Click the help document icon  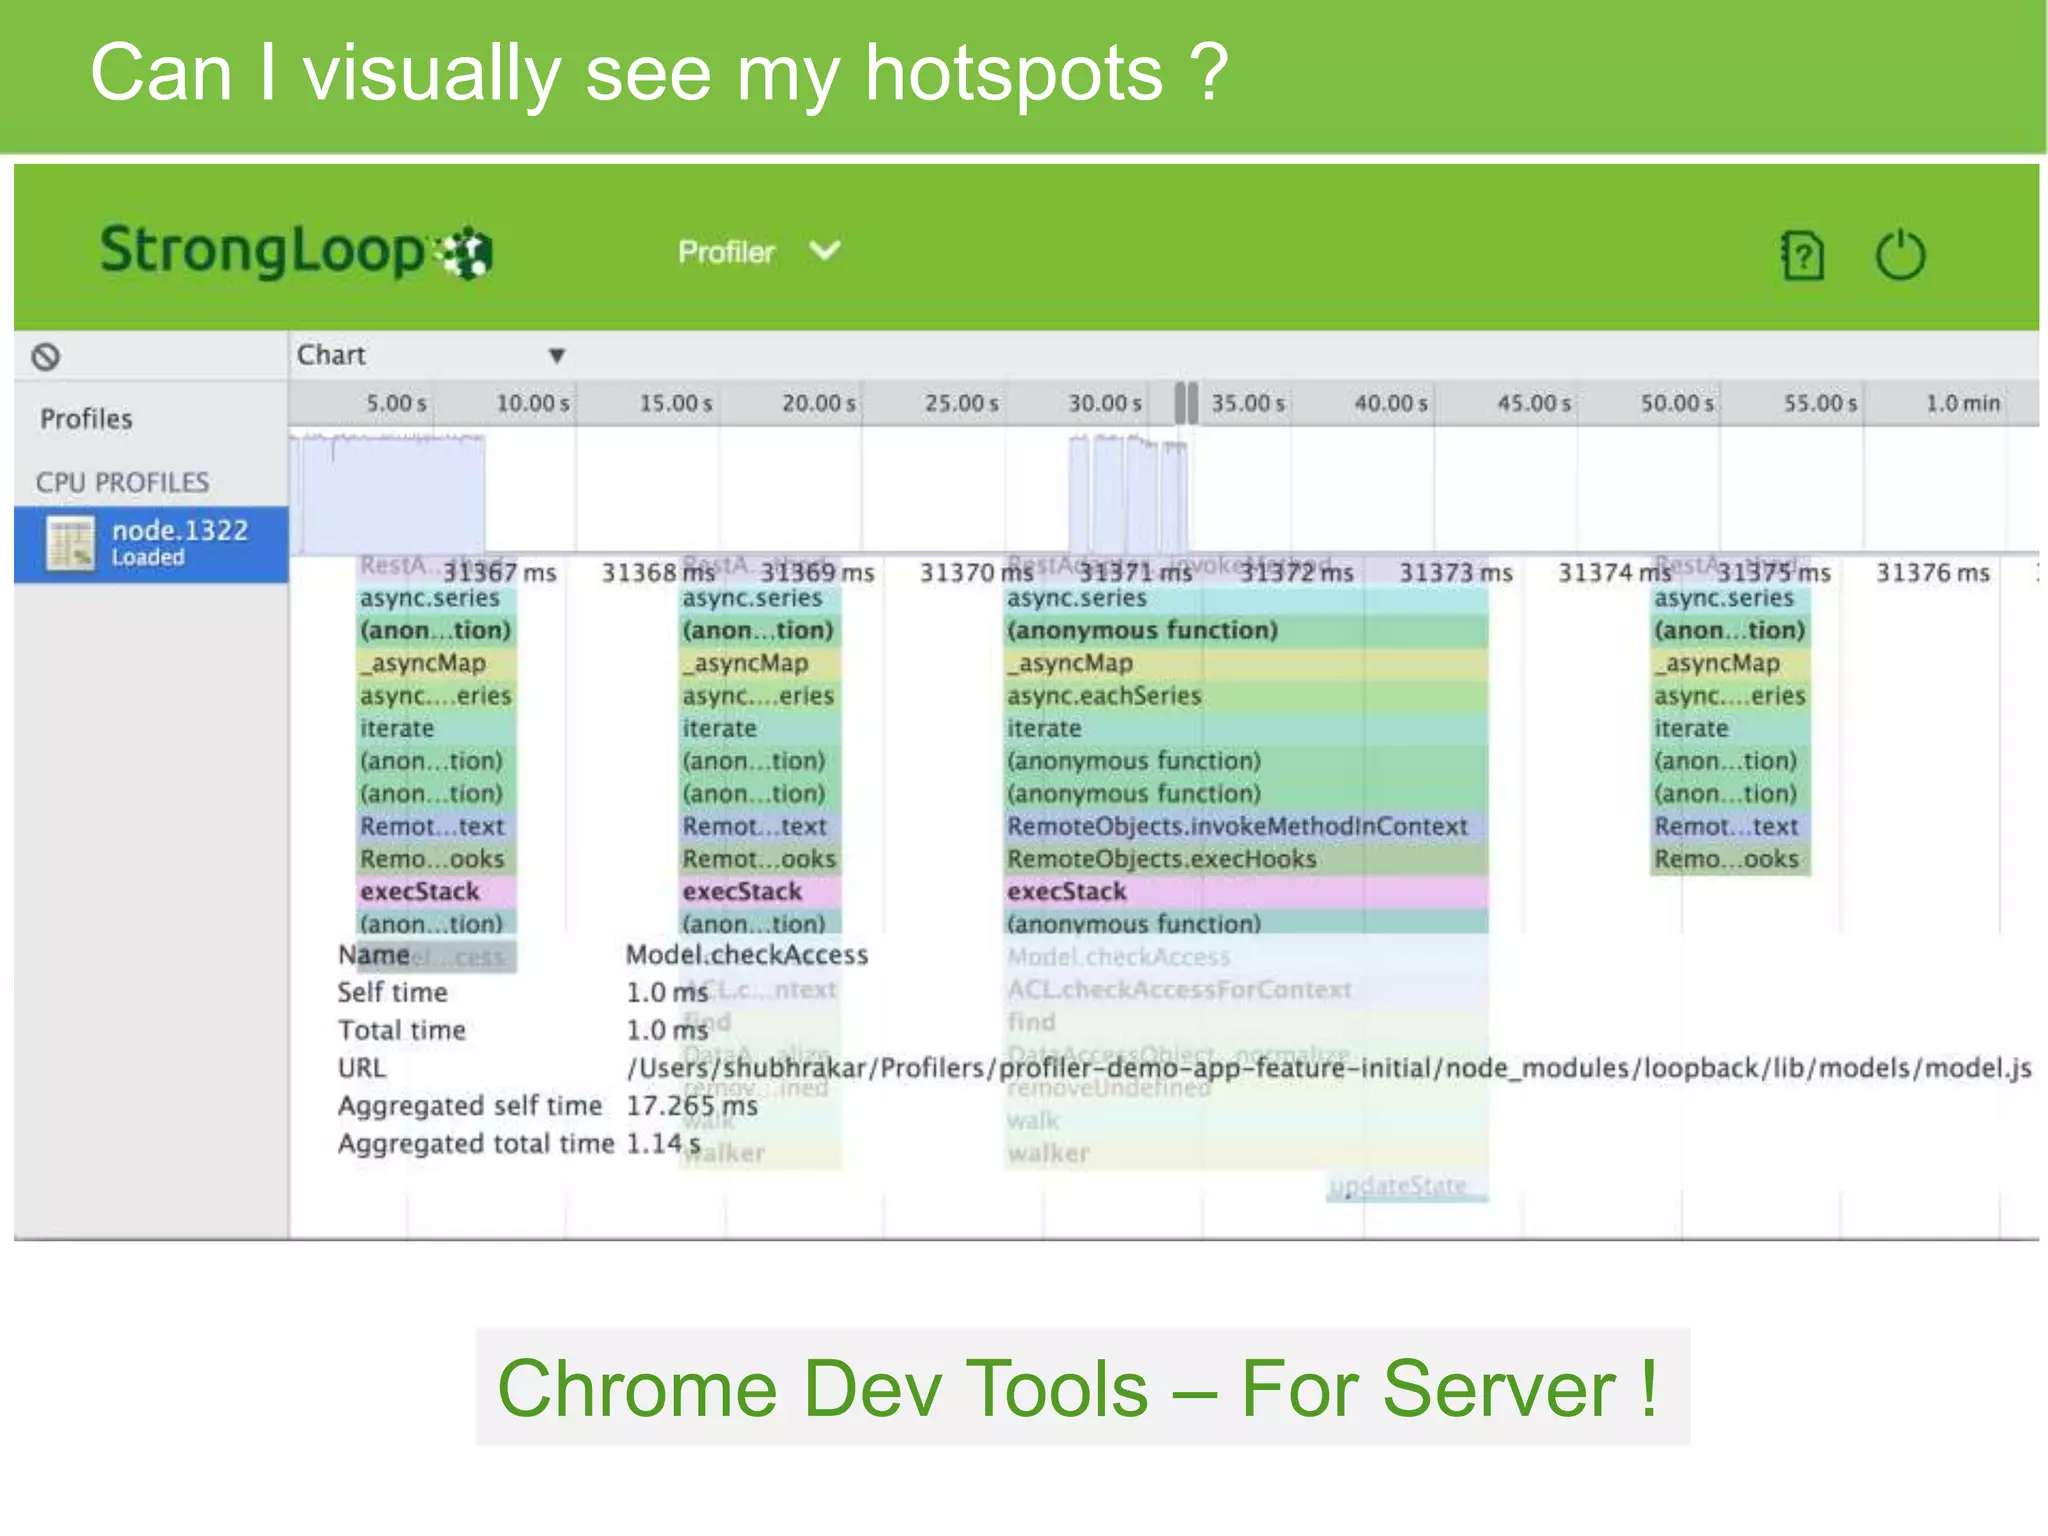tap(1802, 256)
